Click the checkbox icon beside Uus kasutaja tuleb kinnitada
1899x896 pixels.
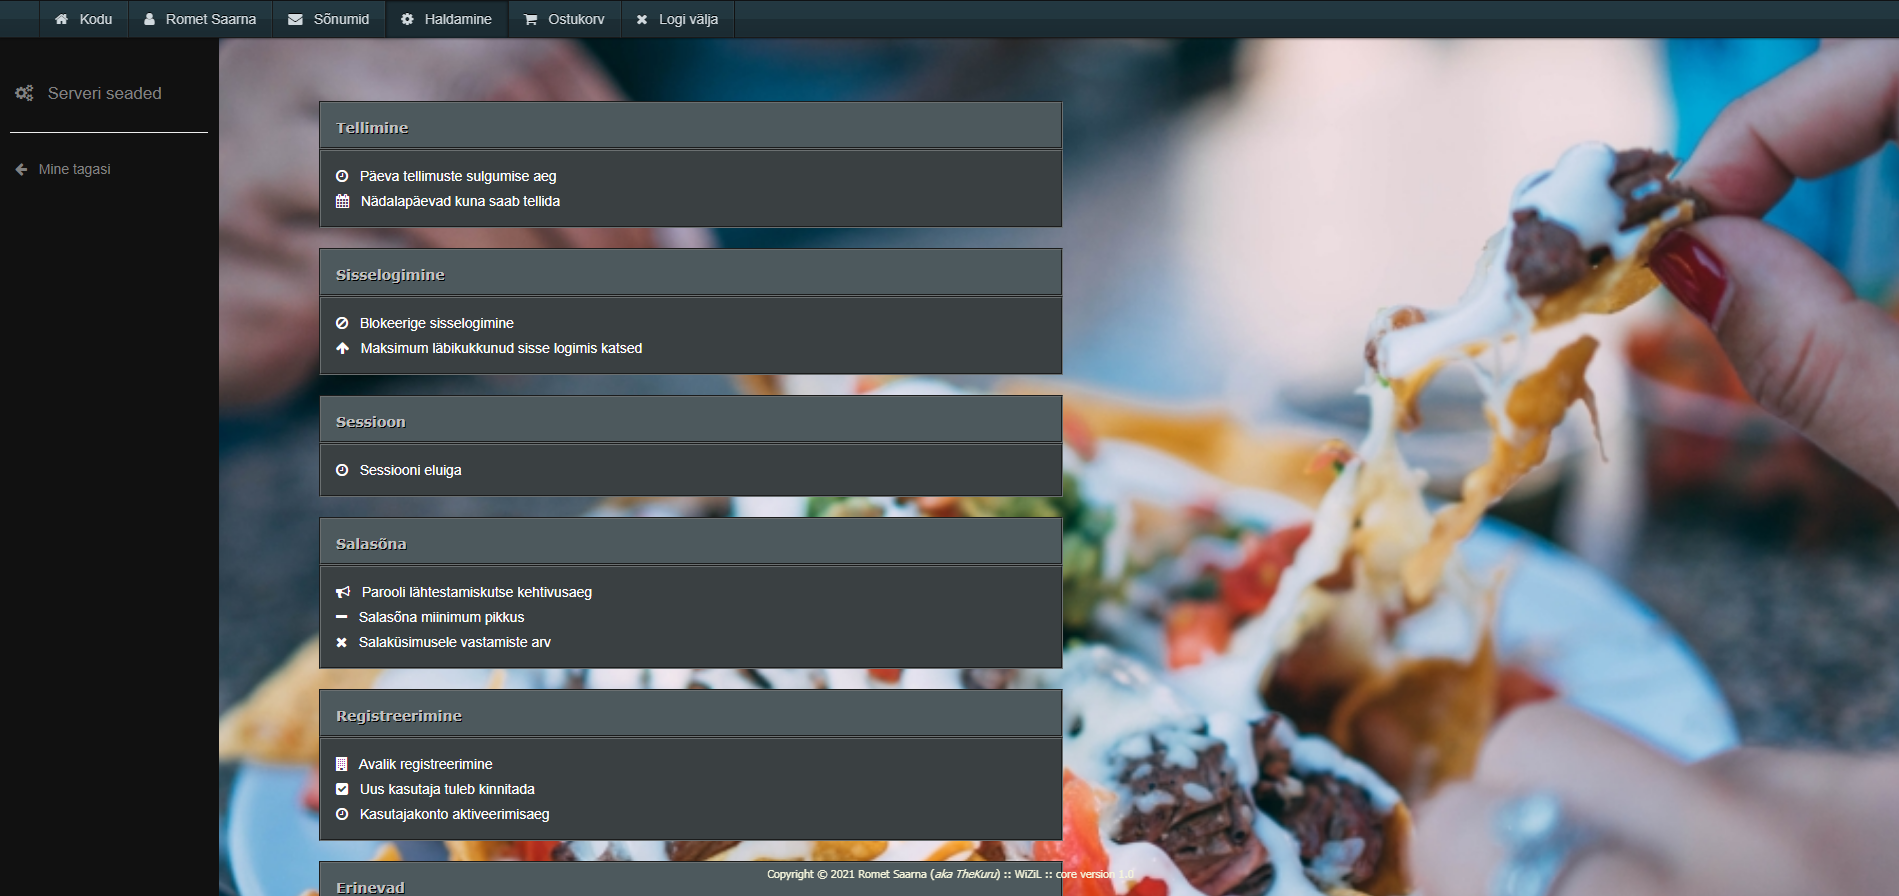pos(342,789)
